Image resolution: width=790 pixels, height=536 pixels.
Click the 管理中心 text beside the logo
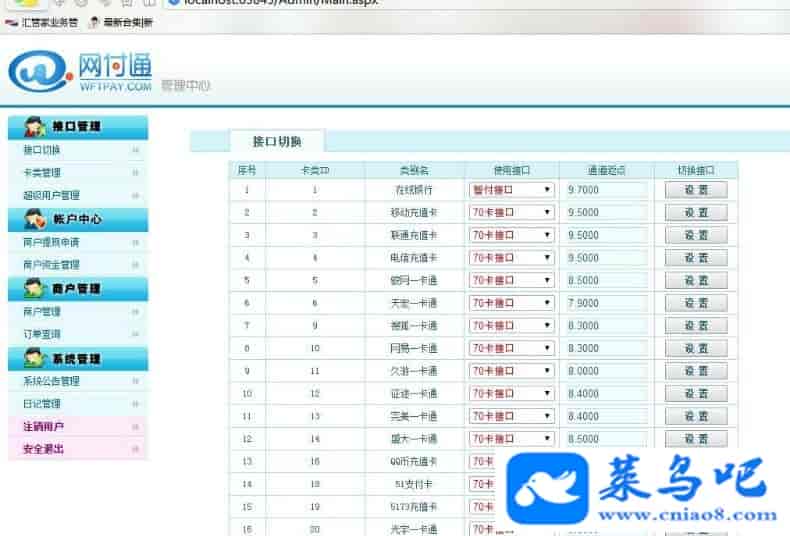(186, 86)
